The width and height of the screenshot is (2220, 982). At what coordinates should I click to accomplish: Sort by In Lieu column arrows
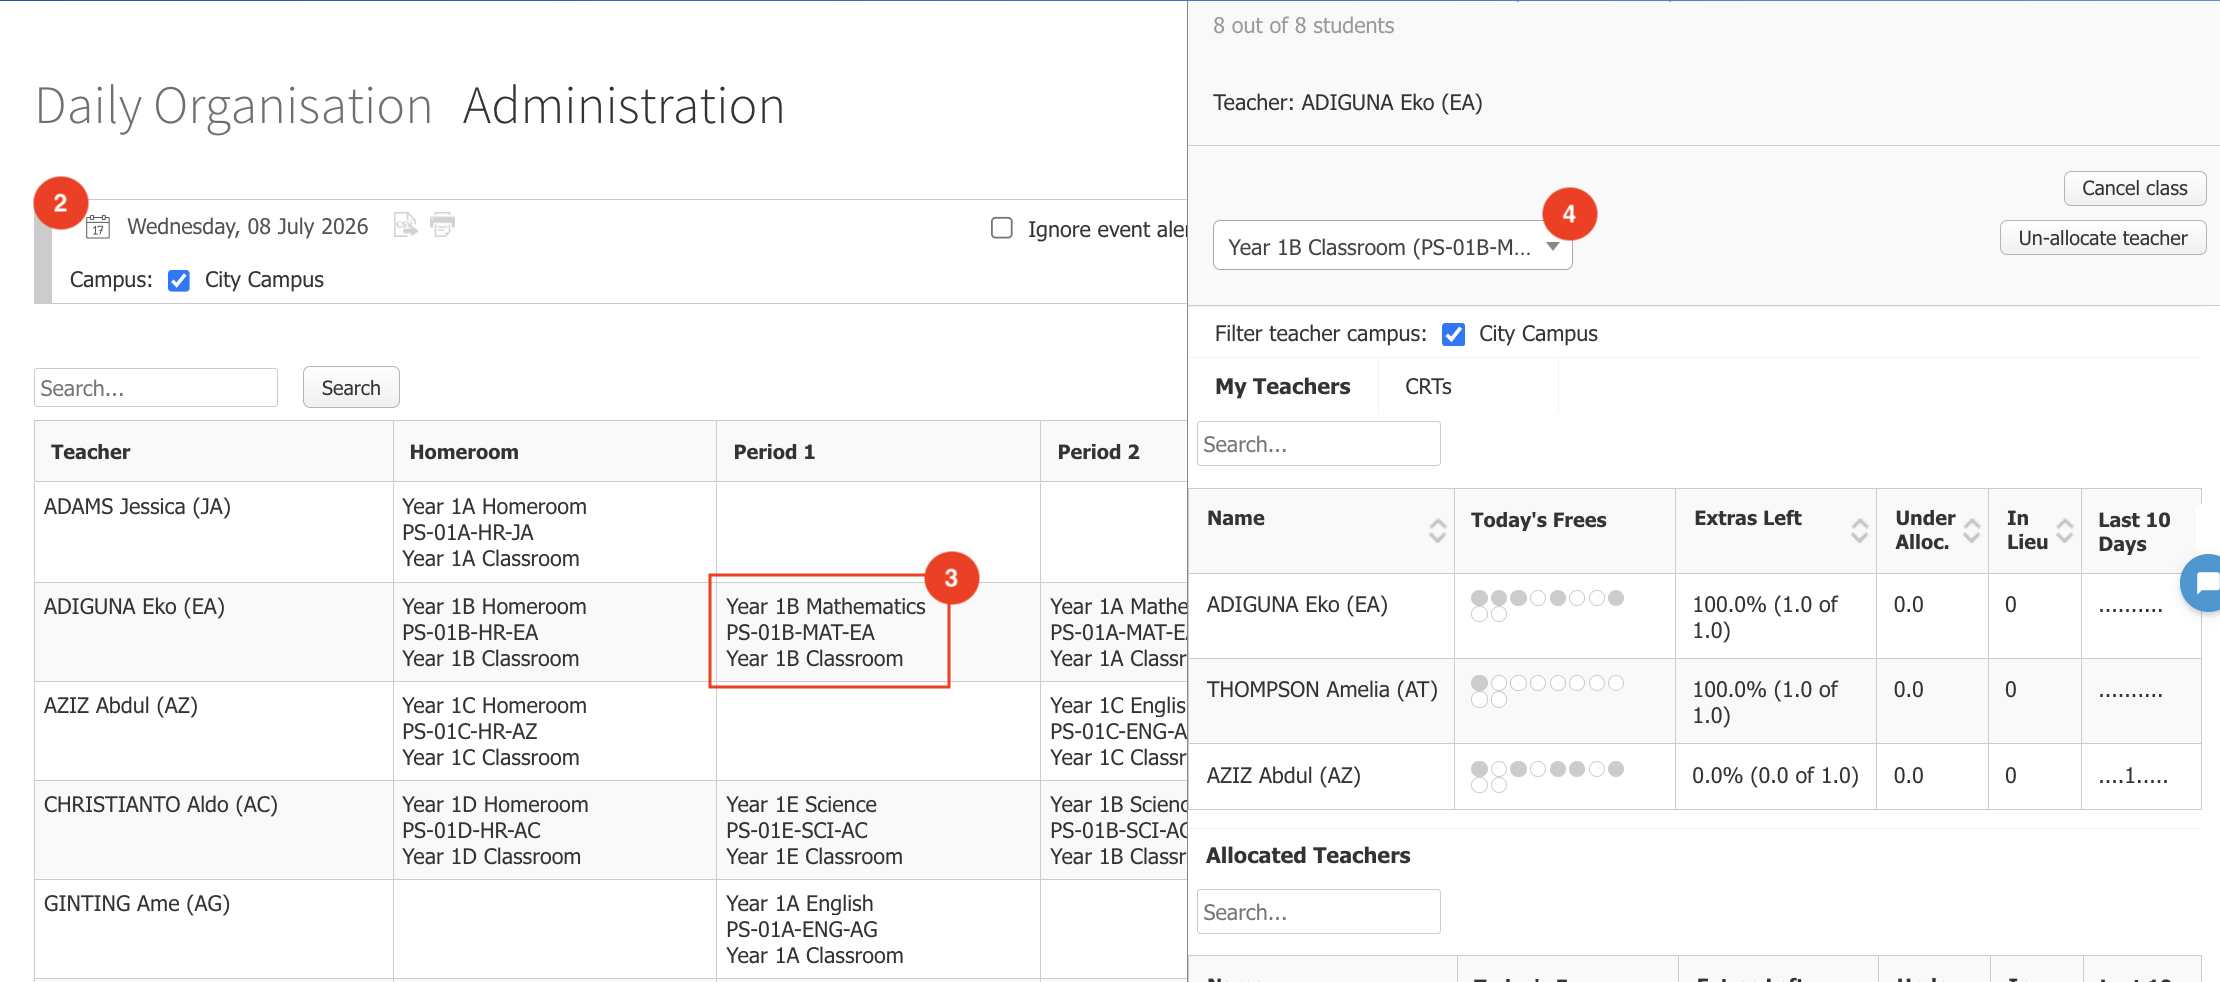(2064, 530)
